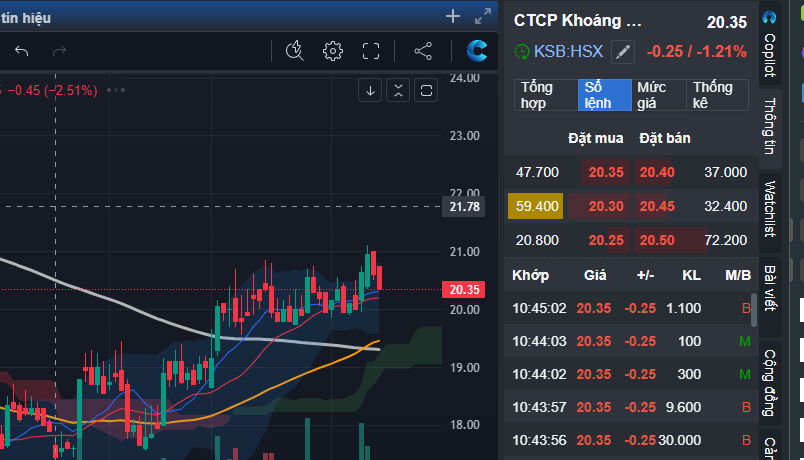Click the green clock icon beside KSB:HSX
The width and height of the screenshot is (804, 460).
point(521,52)
